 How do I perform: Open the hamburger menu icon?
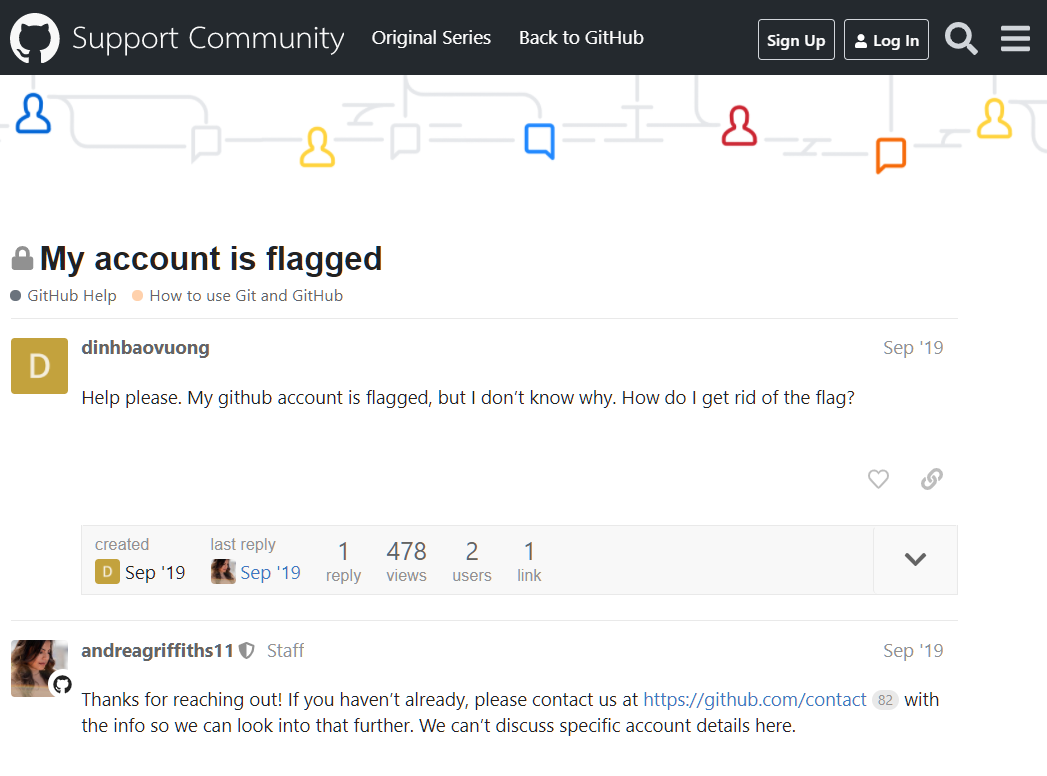pyautogui.click(x=1015, y=39)
